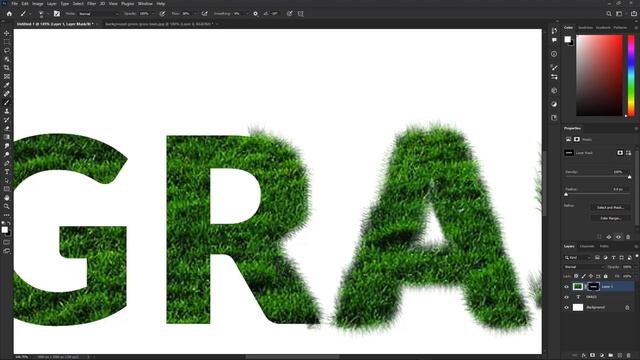Click the Select and Mask button
The height and width of the screenshot is (360, 640).
[x=611, y=208]
